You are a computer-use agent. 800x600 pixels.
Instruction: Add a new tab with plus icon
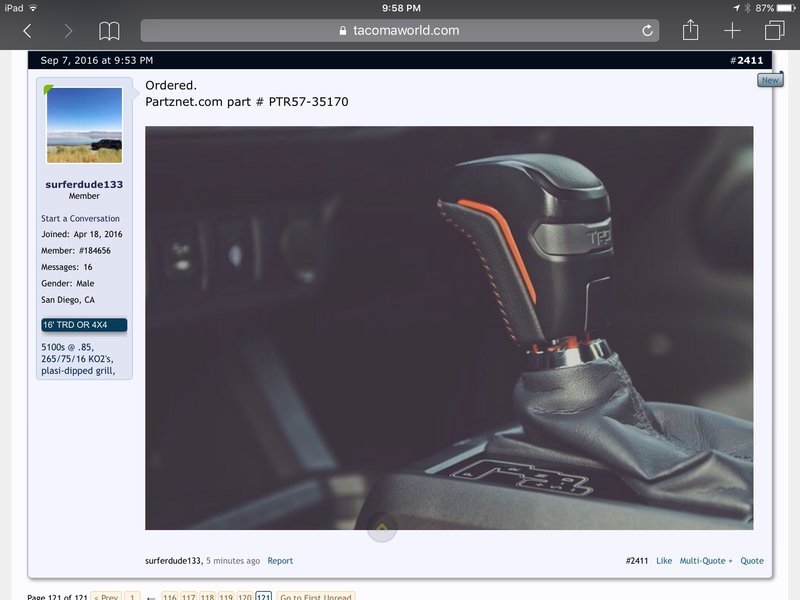(732, 31)
